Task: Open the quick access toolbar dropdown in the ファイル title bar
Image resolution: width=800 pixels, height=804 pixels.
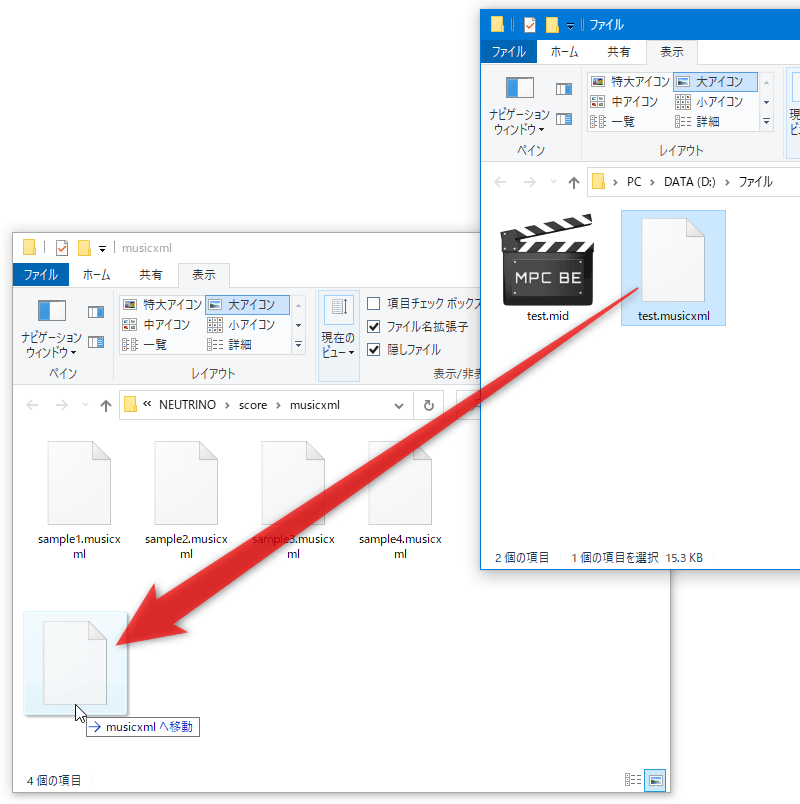Action: 570,26
